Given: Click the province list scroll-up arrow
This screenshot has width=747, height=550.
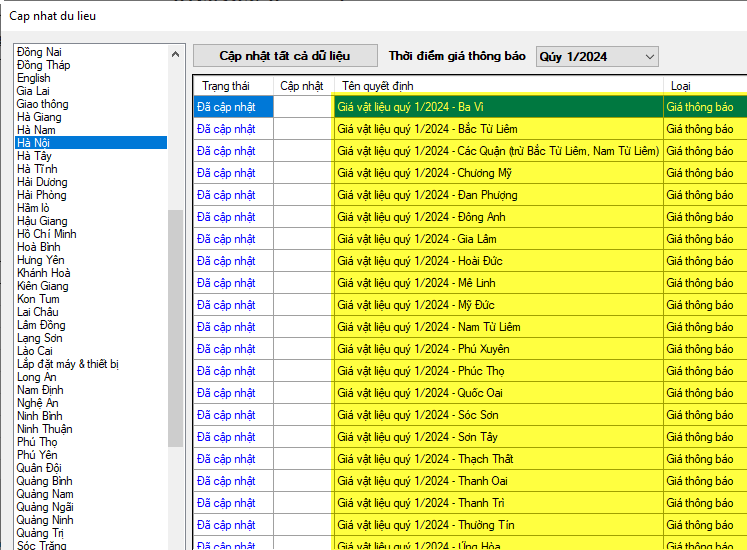Looking at the screenshot, I should [176, 54].
